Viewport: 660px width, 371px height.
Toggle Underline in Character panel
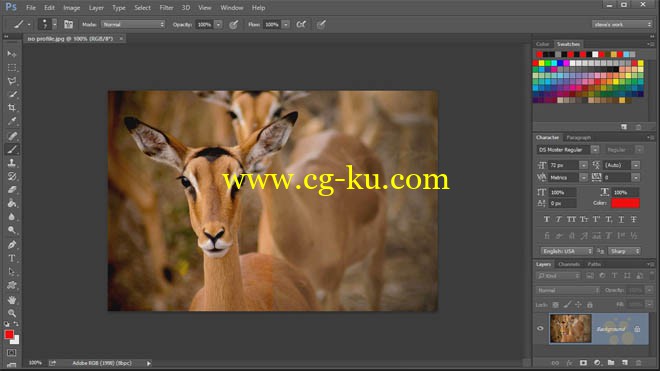pos(621,219)
